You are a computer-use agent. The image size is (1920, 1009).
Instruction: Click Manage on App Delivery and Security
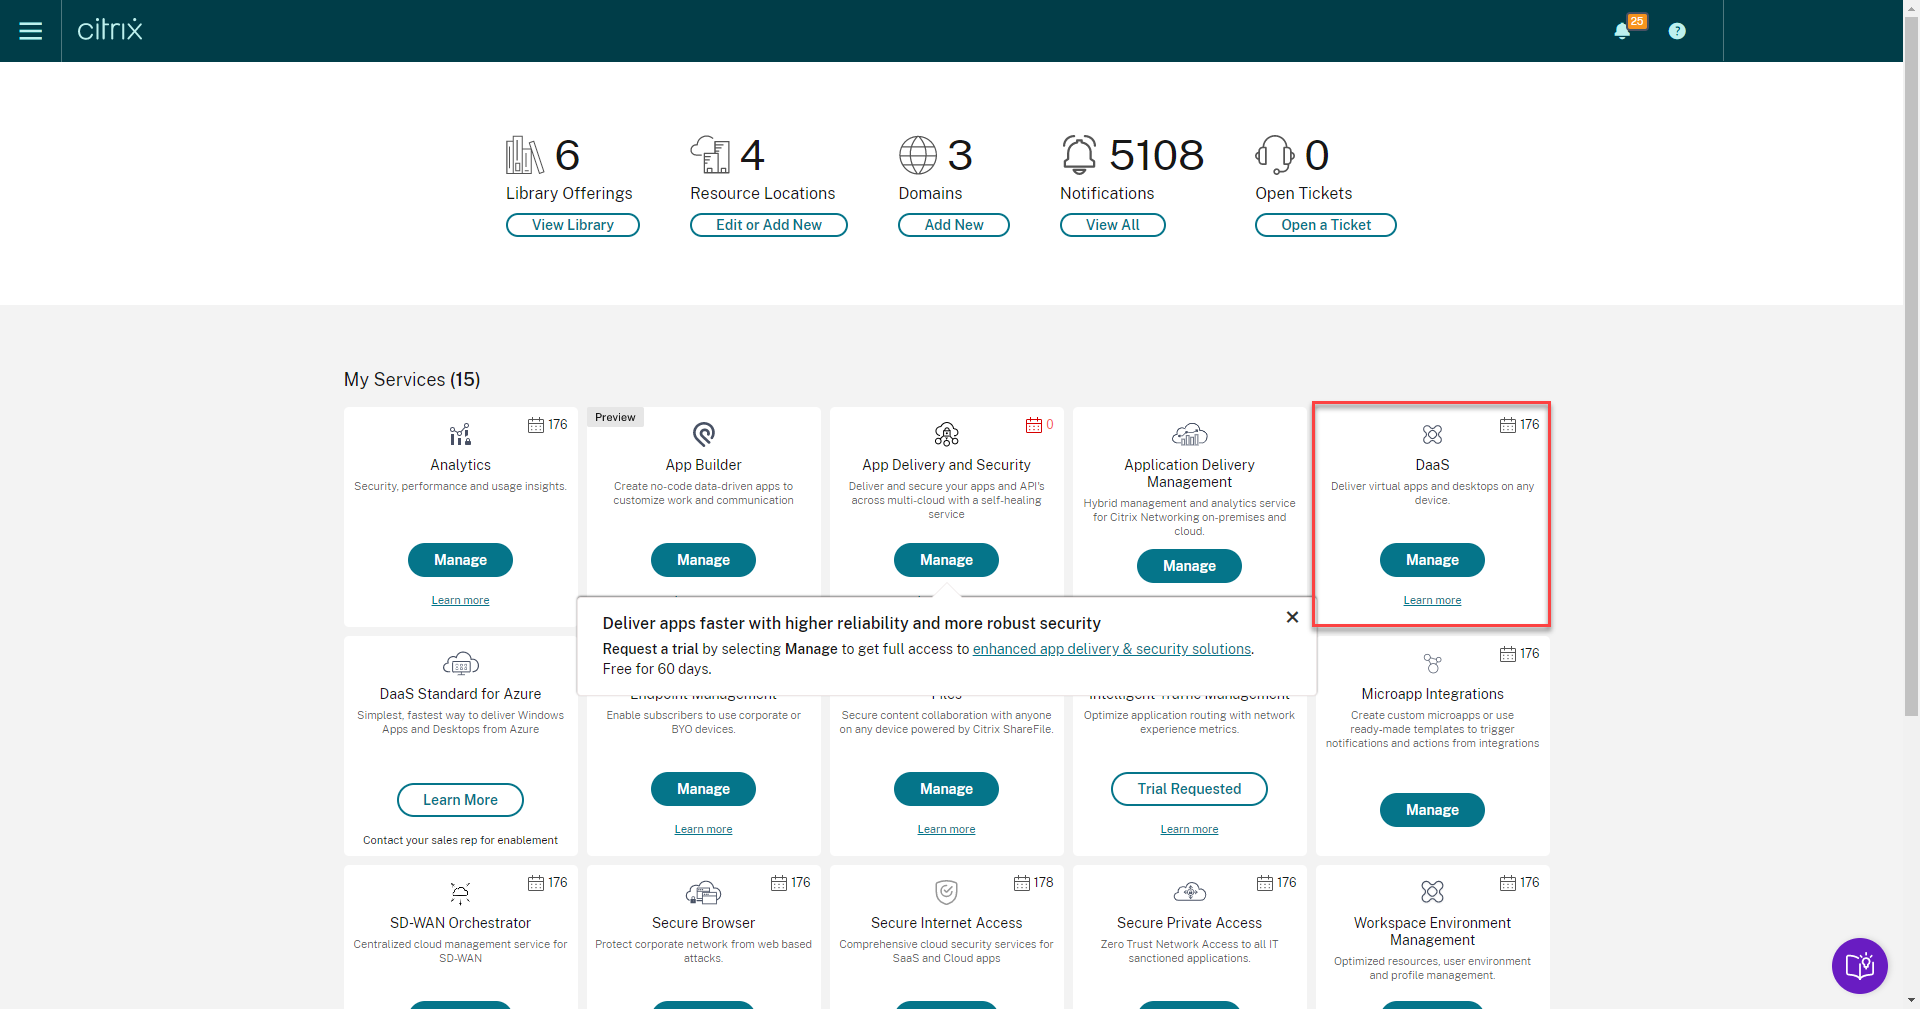tap(947, 560)
